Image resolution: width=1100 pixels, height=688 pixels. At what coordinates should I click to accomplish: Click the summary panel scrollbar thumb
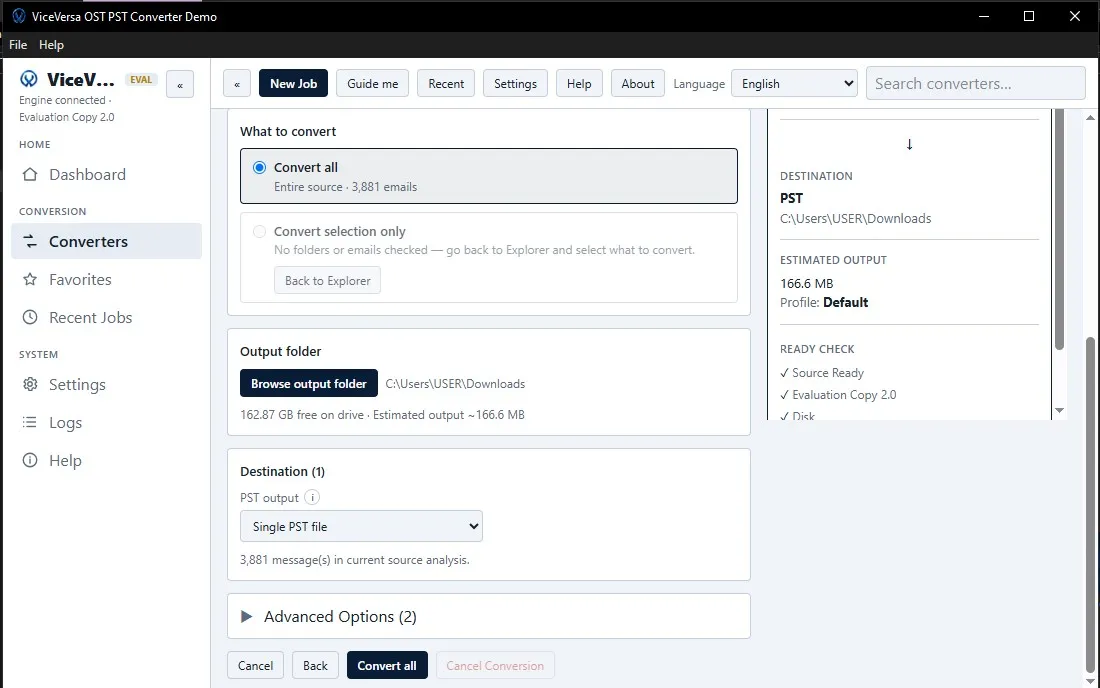point(1059,229)
